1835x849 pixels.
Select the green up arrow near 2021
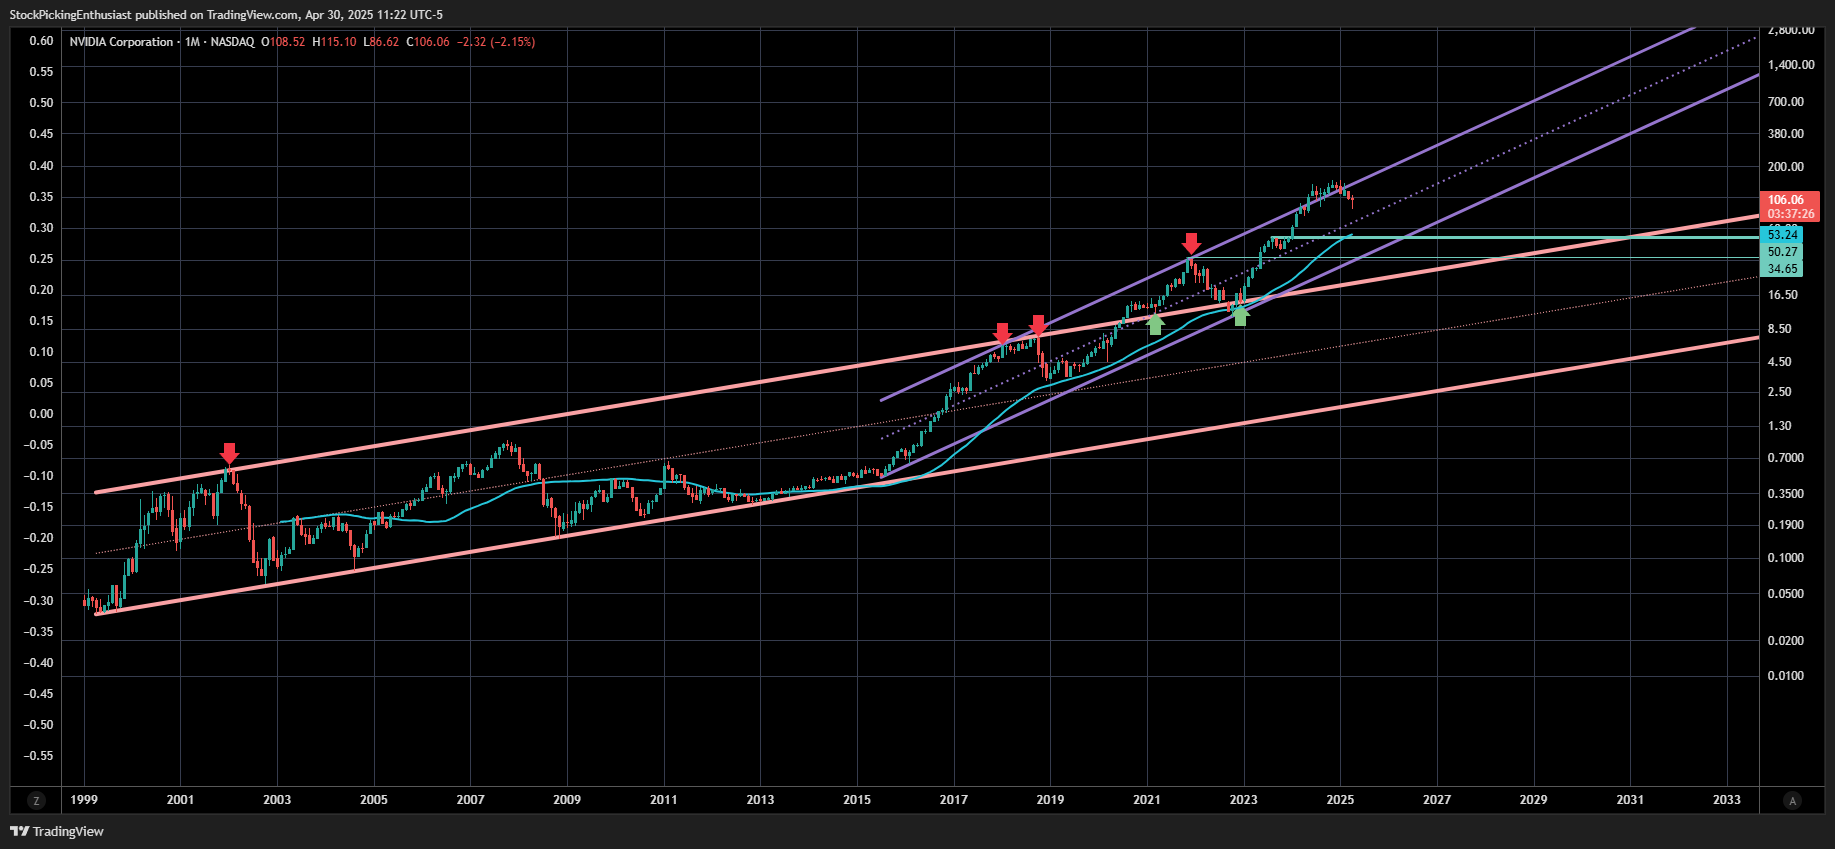pyautogui.click(x=1155, y=324)
